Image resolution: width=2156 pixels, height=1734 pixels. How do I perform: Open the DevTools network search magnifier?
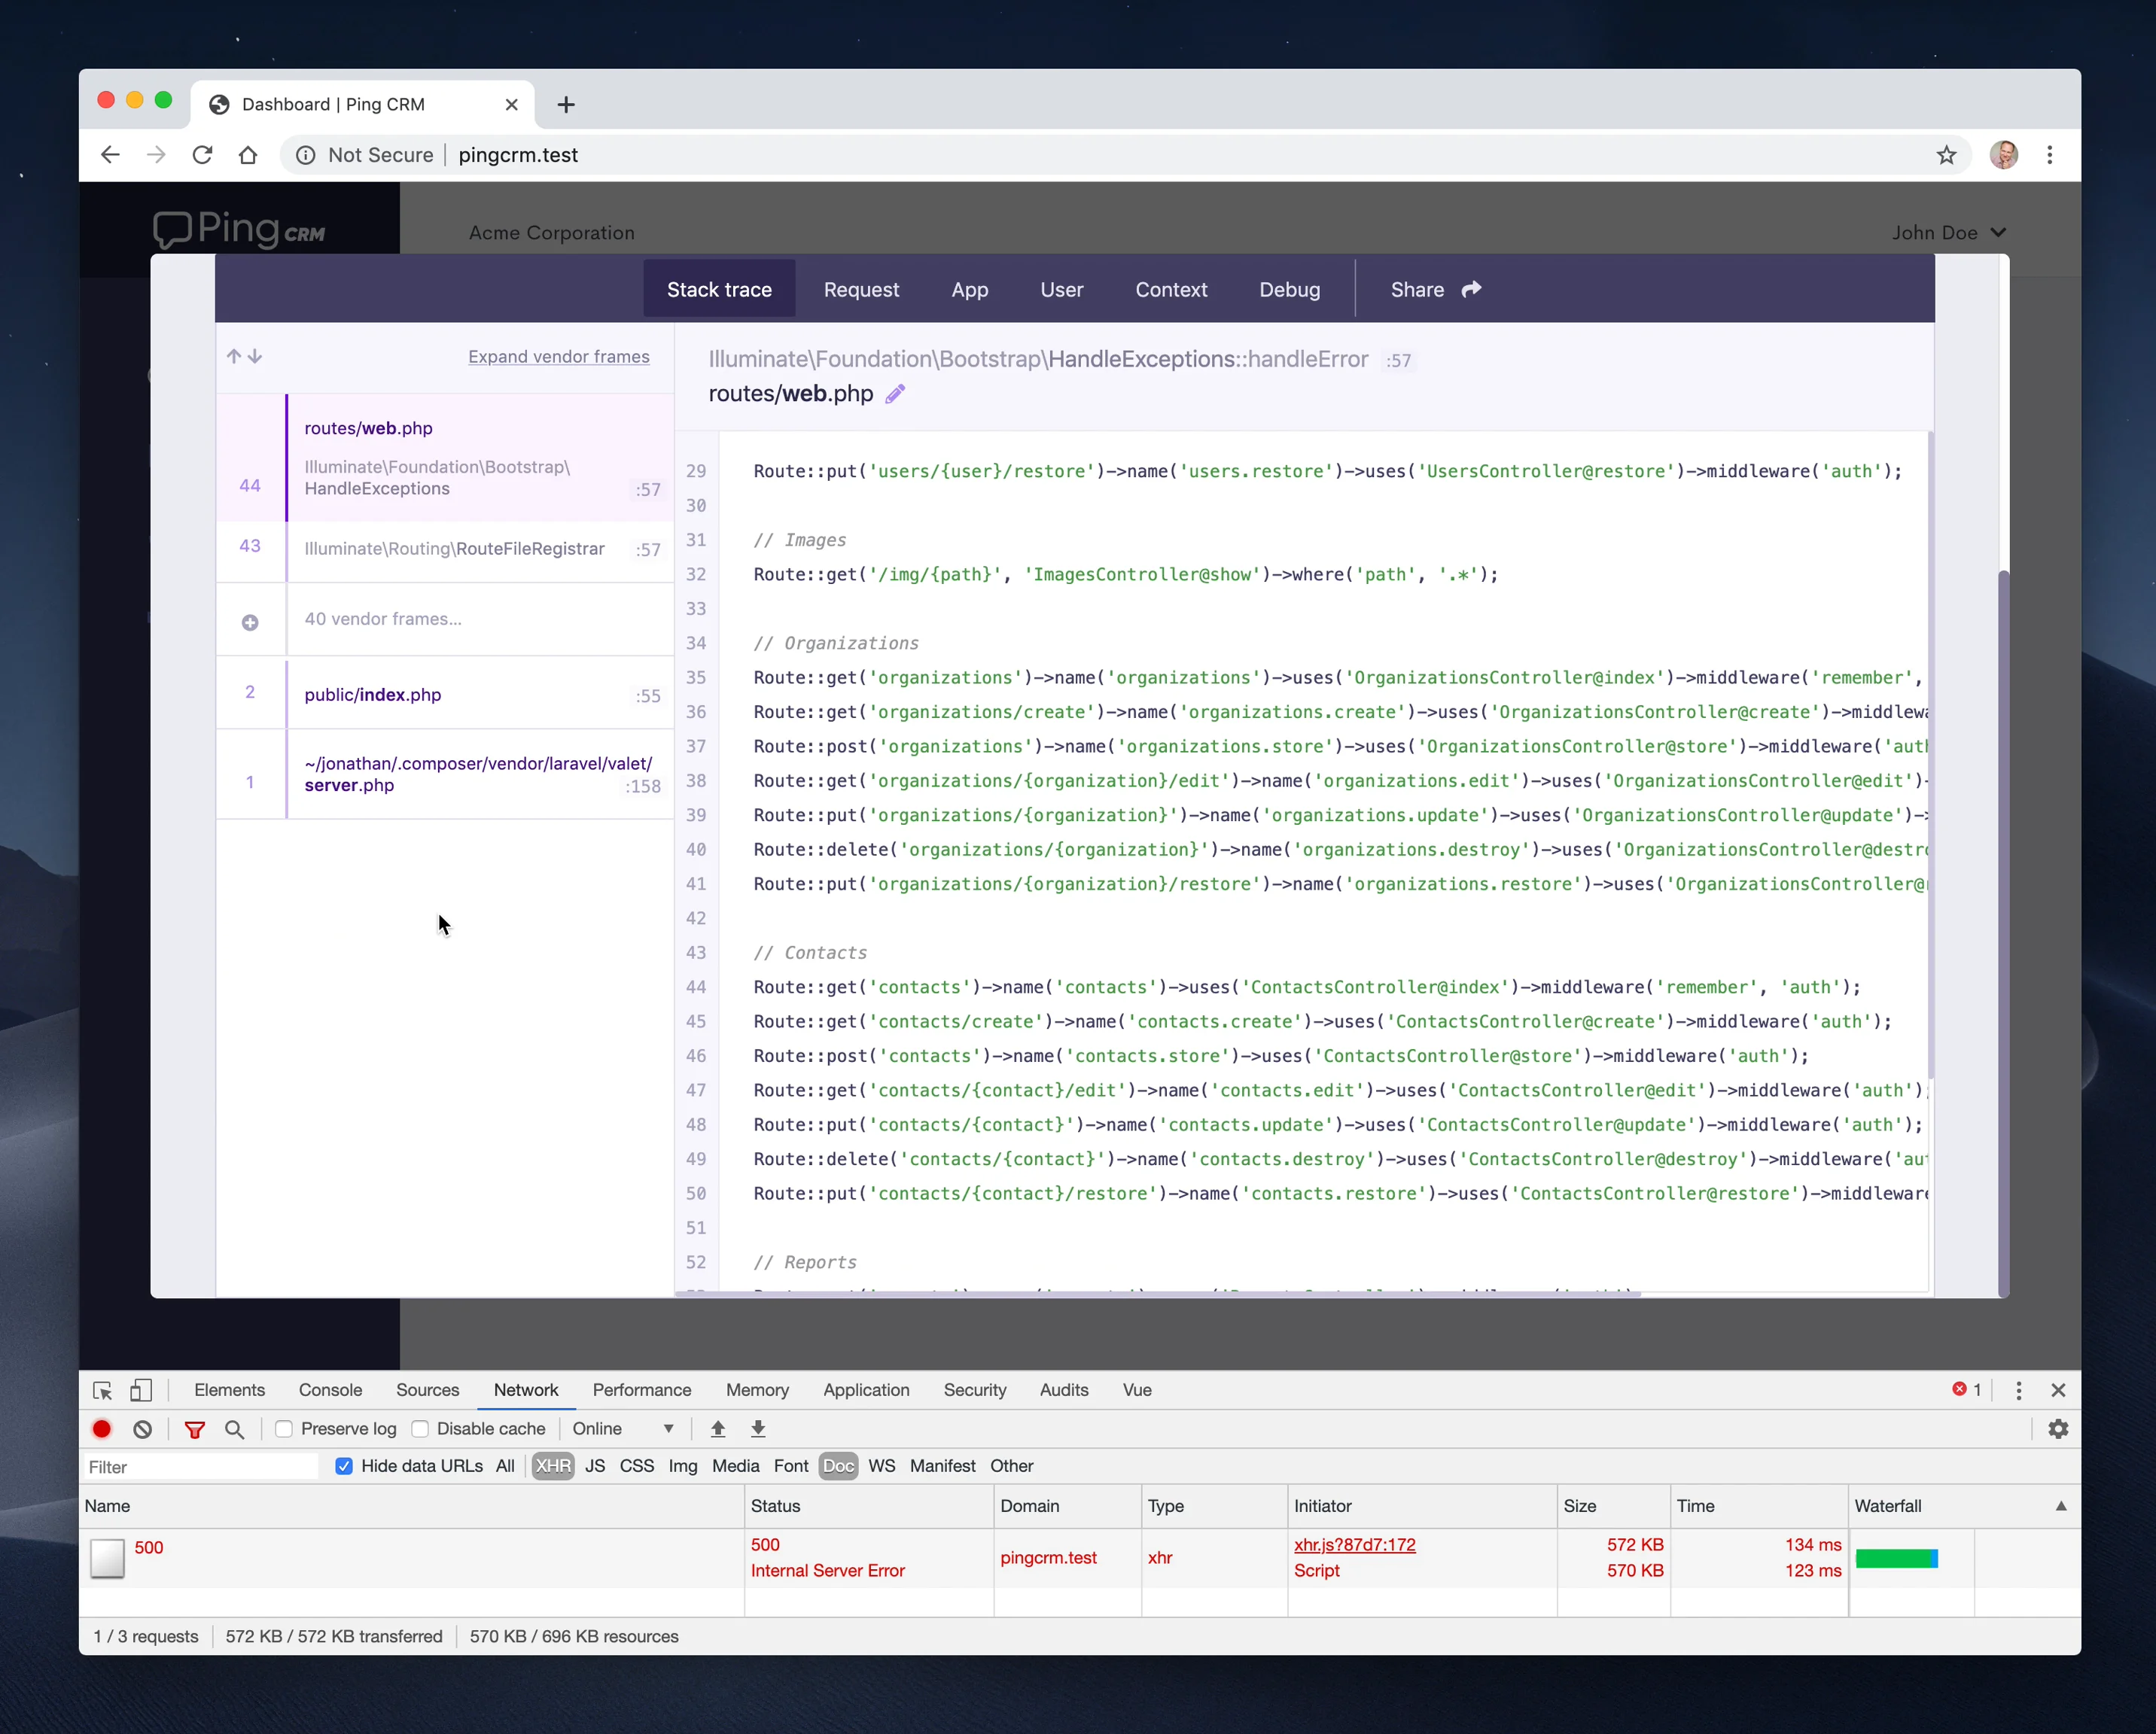pos(234,1429)
